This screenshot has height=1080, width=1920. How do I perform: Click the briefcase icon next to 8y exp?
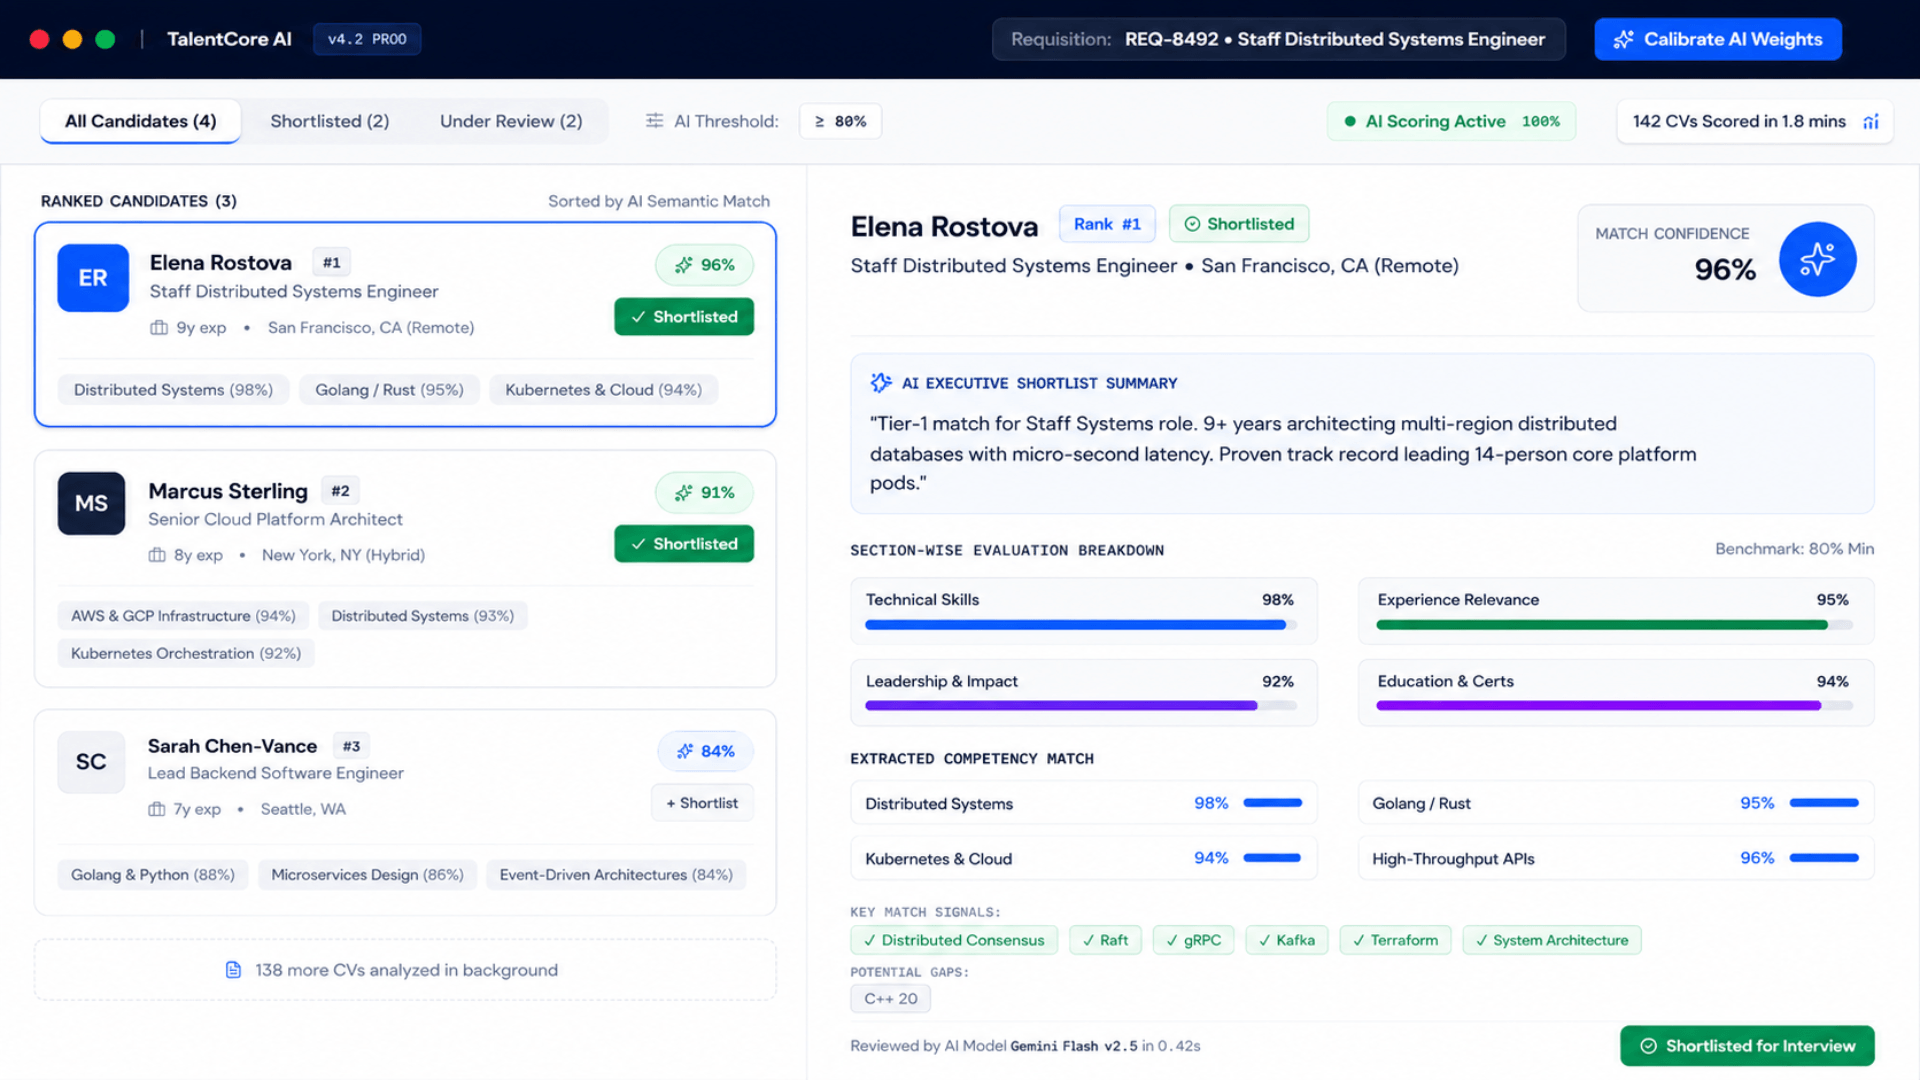click(157, 555)
